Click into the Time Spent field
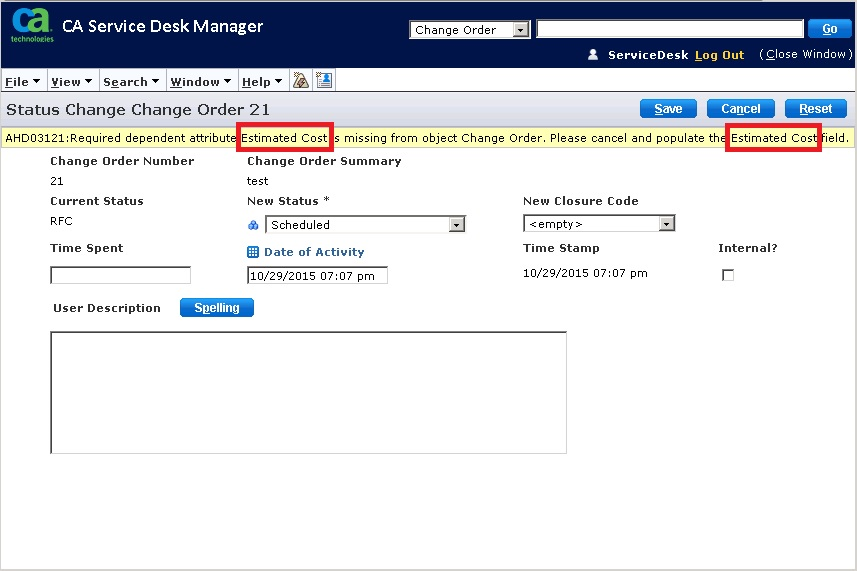857x571 pixels. [x=120, y=275]
